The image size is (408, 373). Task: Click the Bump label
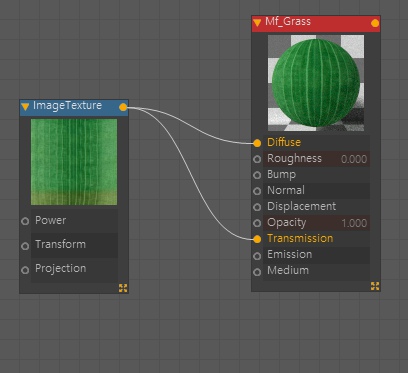(x=281, y=175)
